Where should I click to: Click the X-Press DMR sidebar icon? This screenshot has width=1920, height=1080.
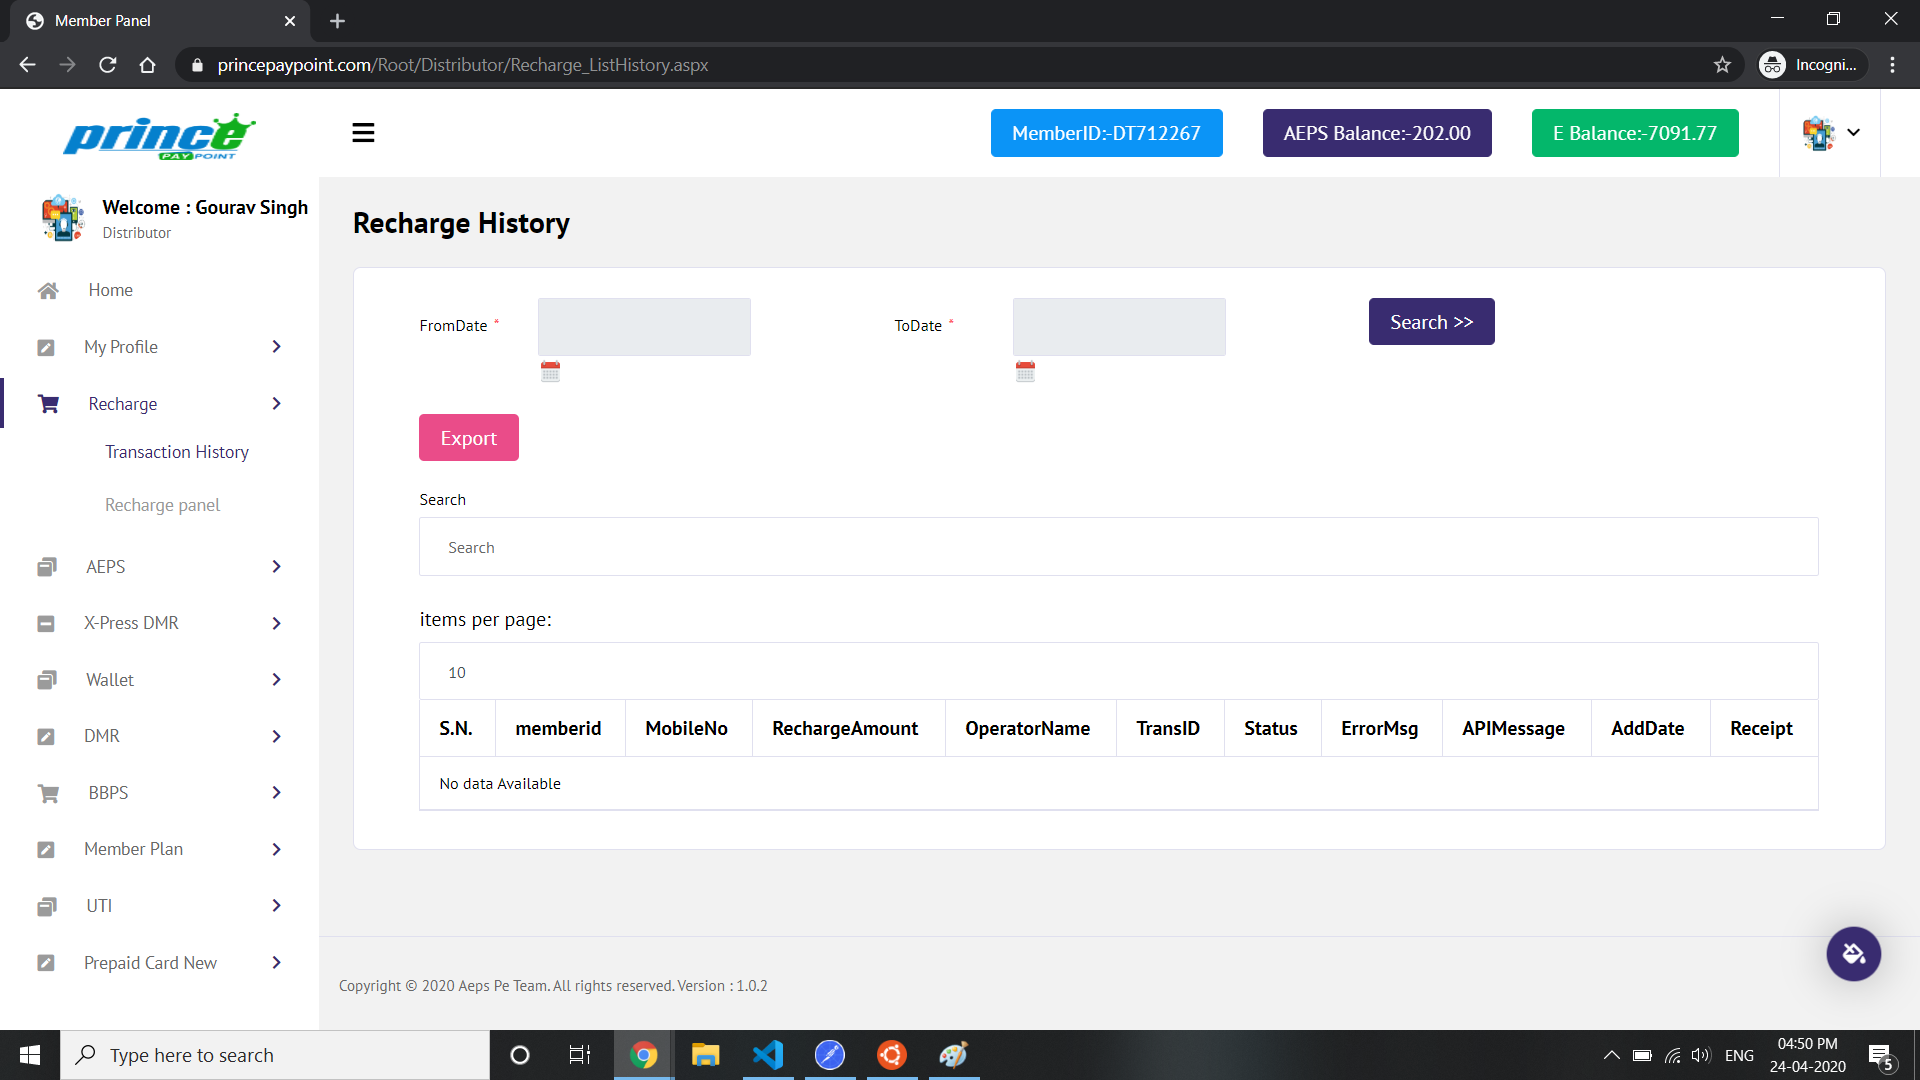(x=46, y=623)
